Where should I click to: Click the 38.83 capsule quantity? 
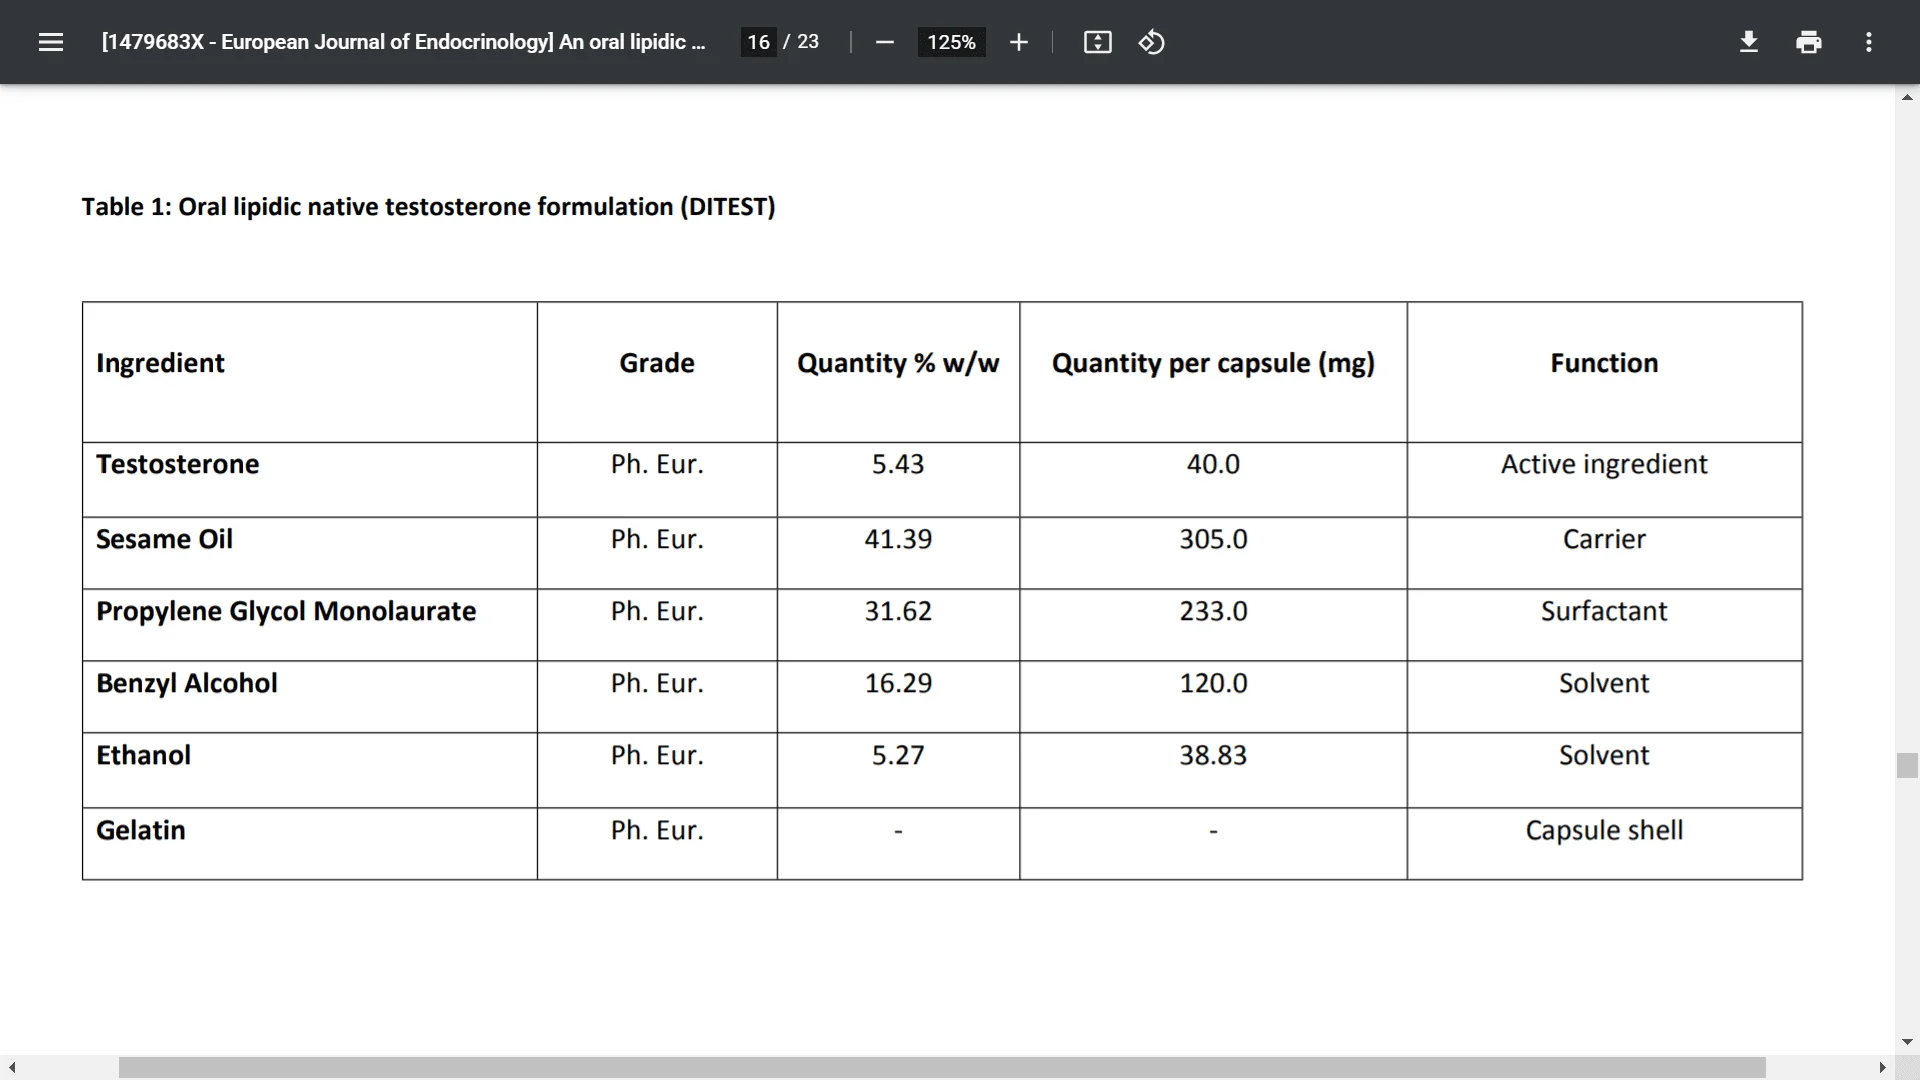coord(1213,755)
